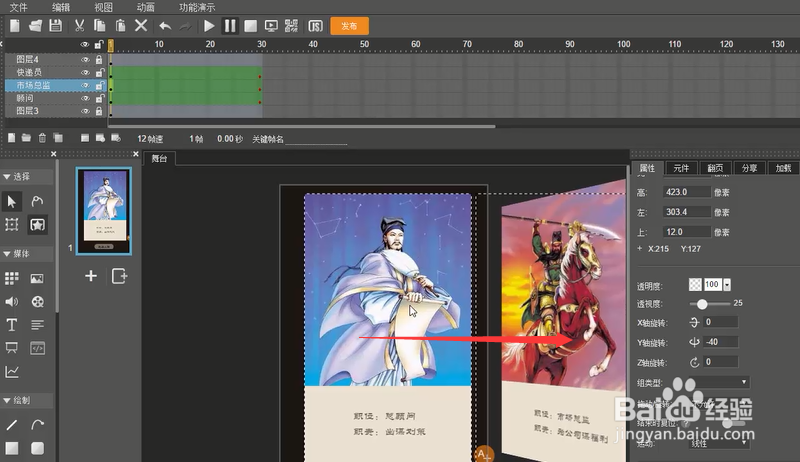Open the 功能演示 menu
The image size is (800, 462).
pos(197,7)
